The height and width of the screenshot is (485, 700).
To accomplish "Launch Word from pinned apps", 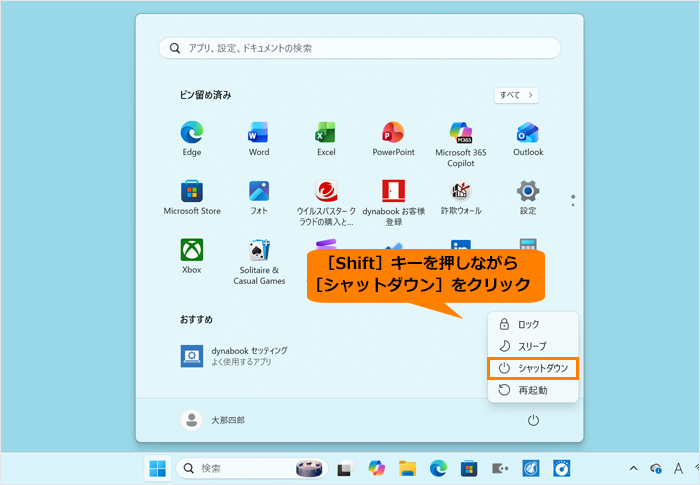I will (x=259, y=139).
